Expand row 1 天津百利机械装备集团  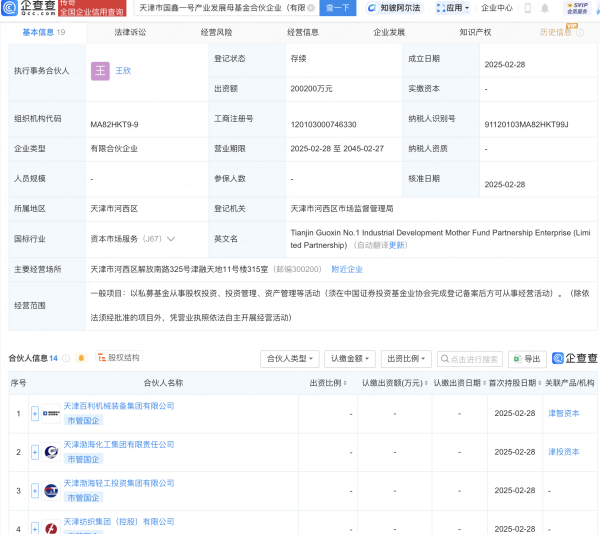click(35, 414)
